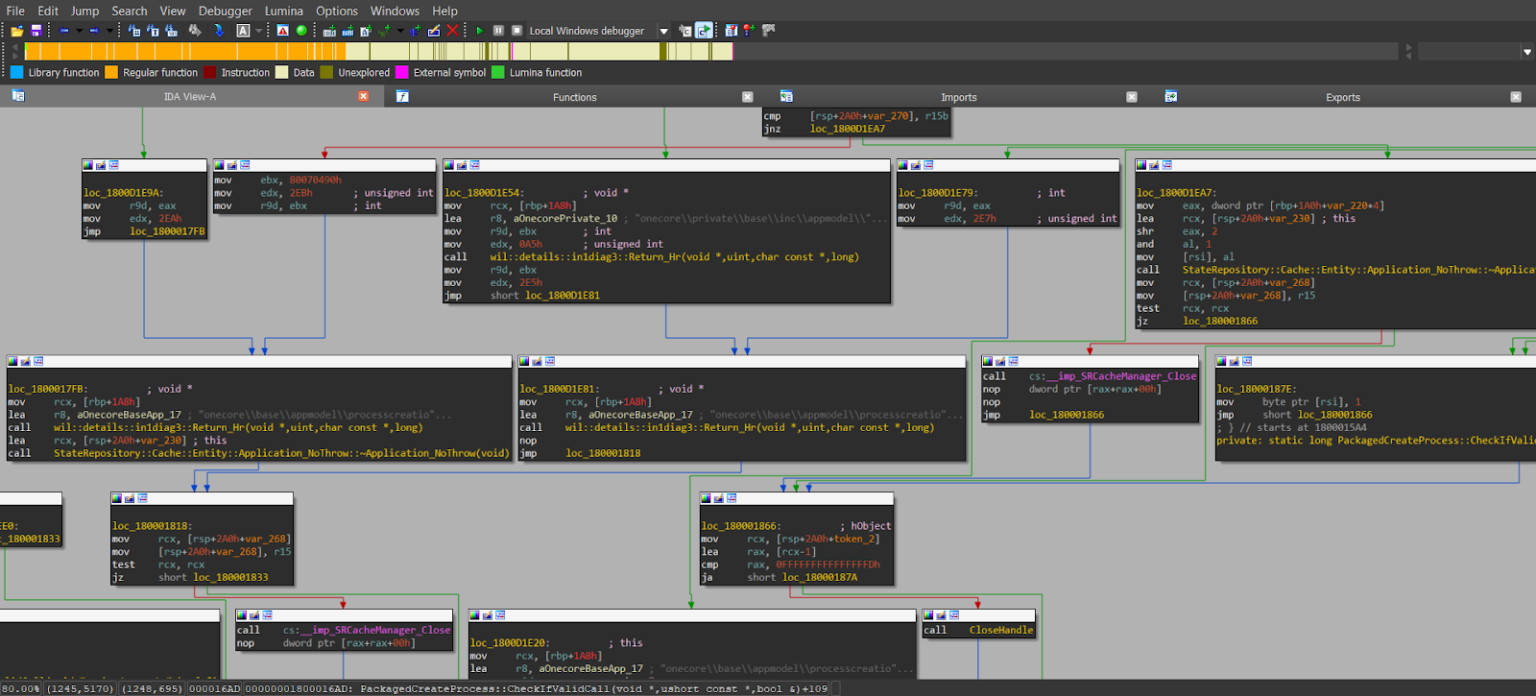Click the Imports window icon on its tab
Screen dimensions: 1536x696
click(x=787, y=96)
